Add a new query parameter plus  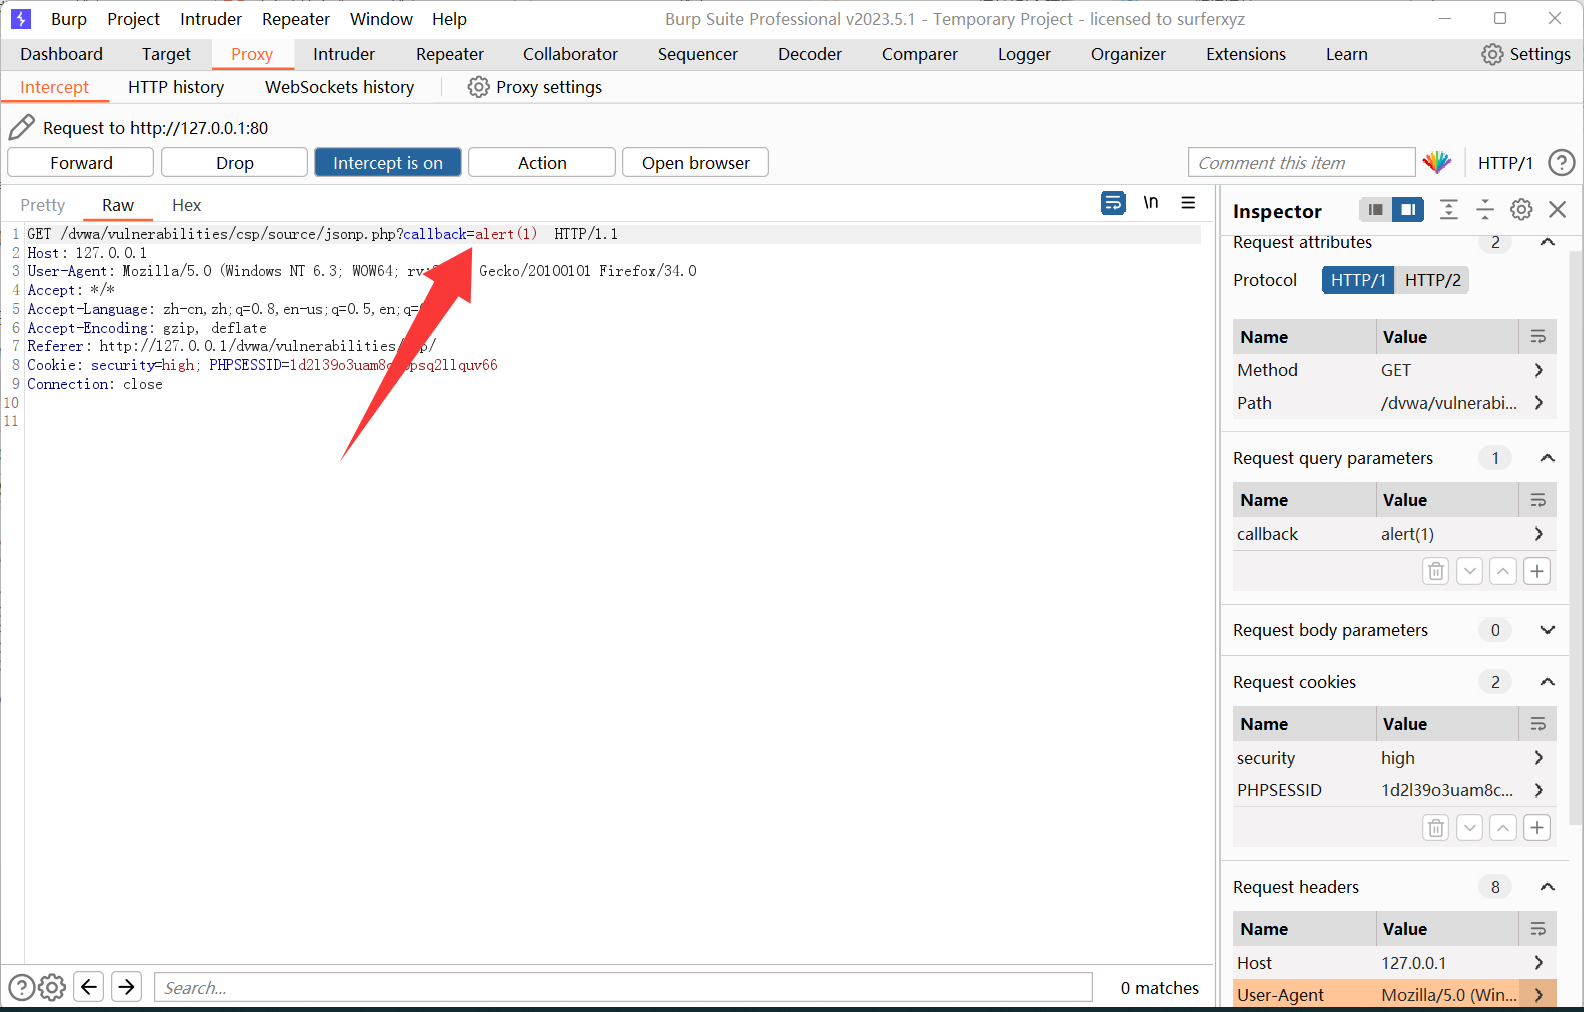1537,571
